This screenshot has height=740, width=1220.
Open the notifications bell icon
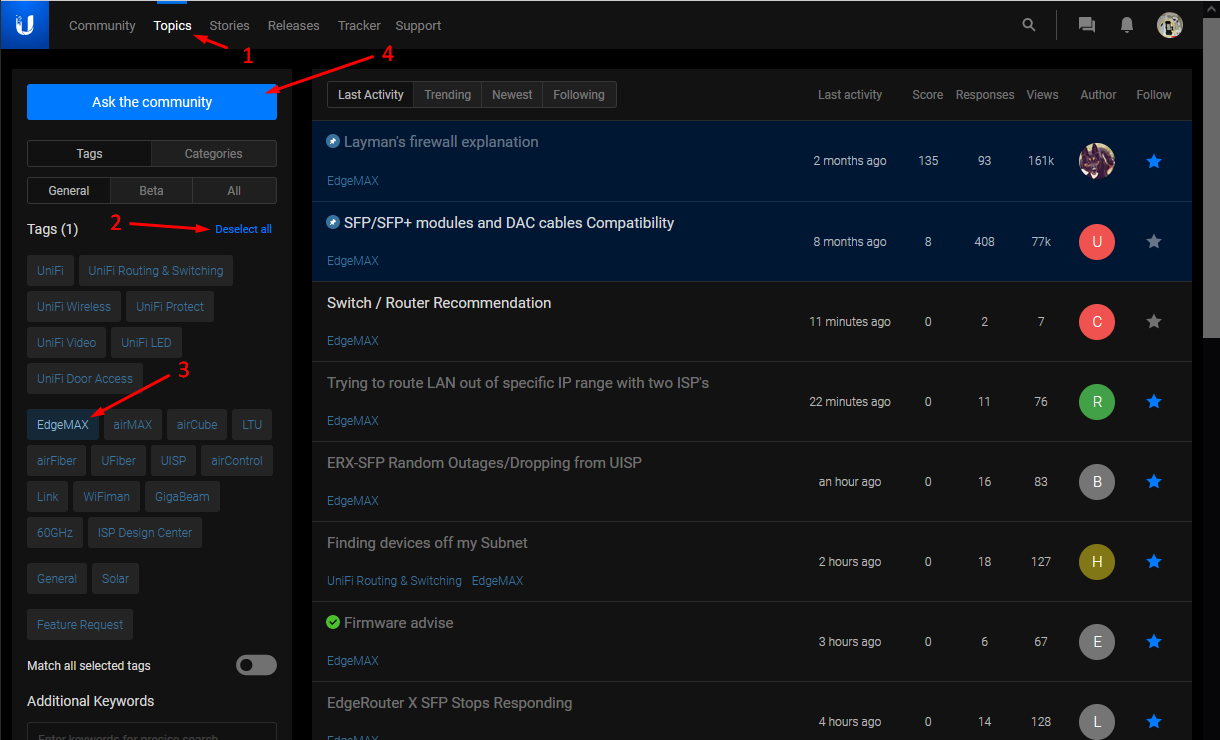pos(1127,25)
